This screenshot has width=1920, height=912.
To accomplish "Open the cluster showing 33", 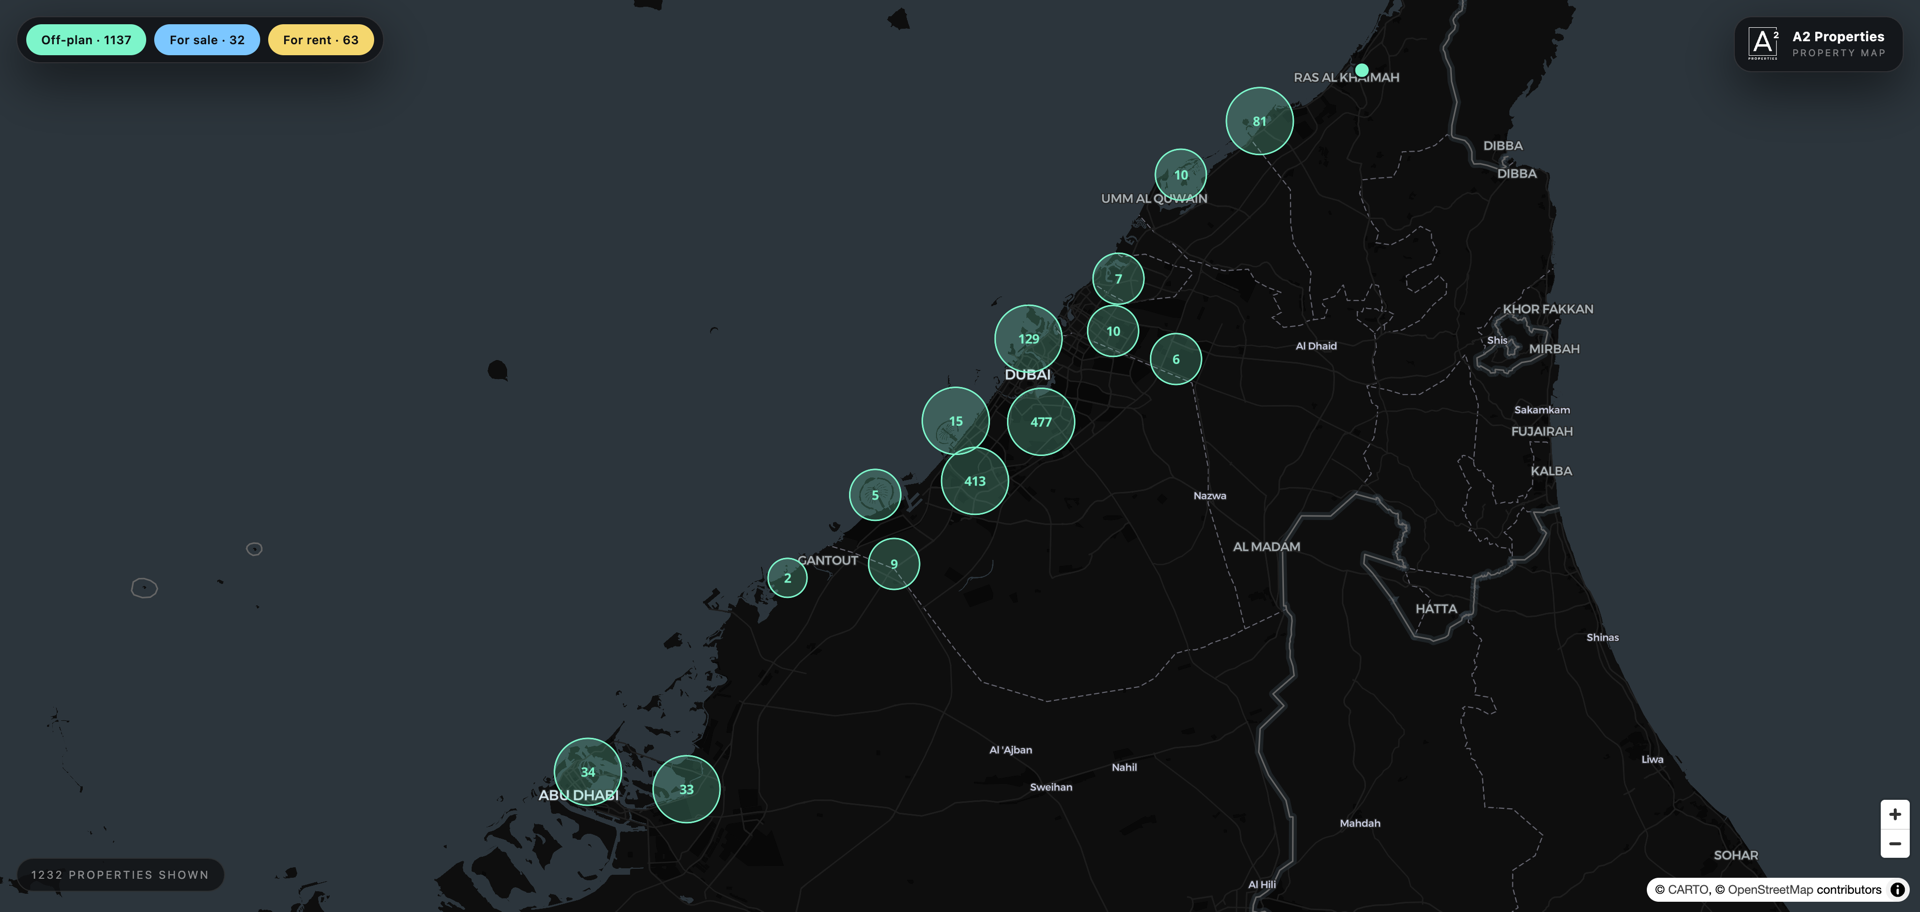I will click(687, 789).
